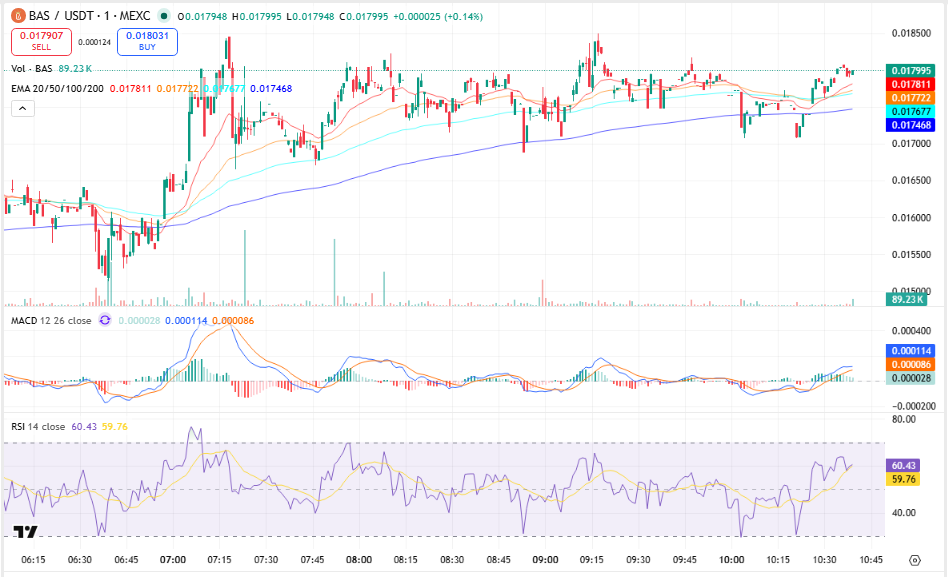Click the 0.018500 price scale label

[911, 33]
